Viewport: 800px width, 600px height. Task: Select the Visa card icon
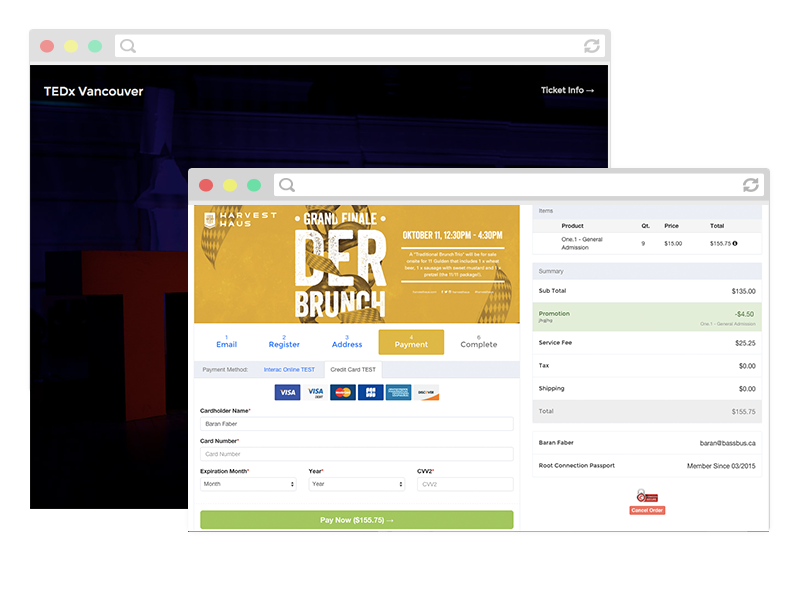coord(288,392)
